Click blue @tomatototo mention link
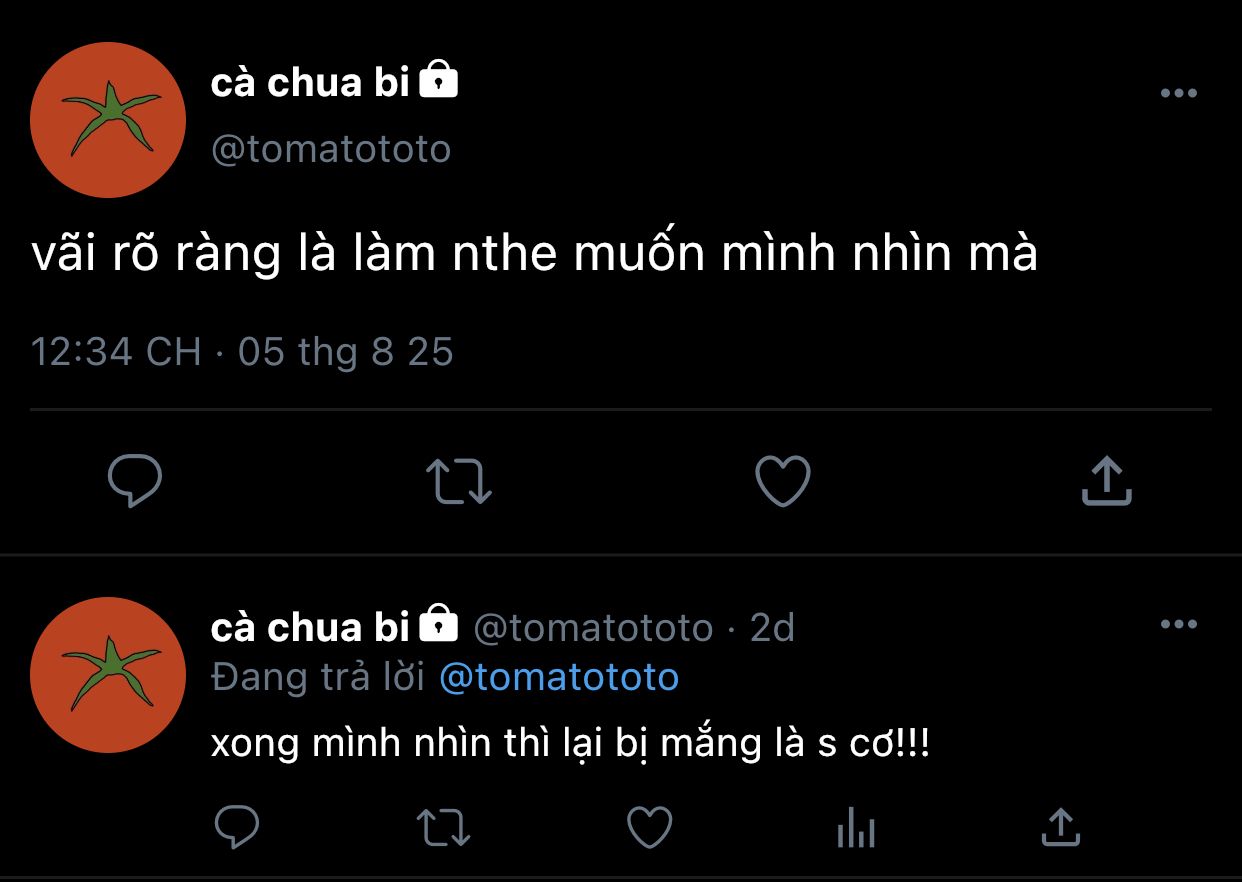Screen dimensions: 1242x882 (x=559, y=678)
